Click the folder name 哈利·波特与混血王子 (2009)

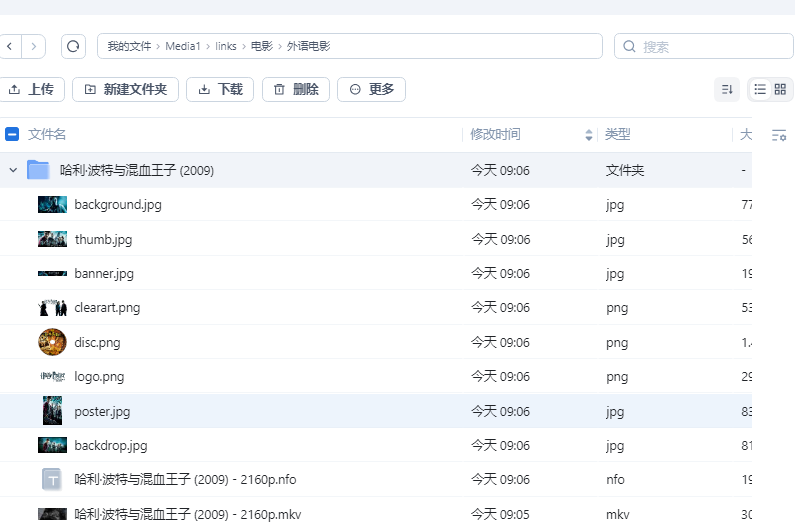coord(137,170)
